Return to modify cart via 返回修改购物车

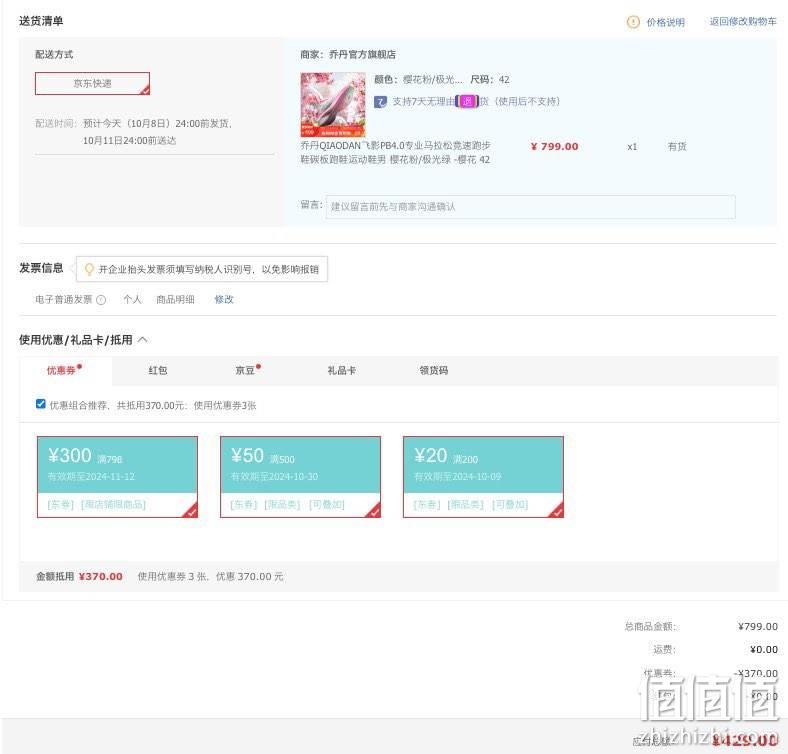click(x=743, y=22)
